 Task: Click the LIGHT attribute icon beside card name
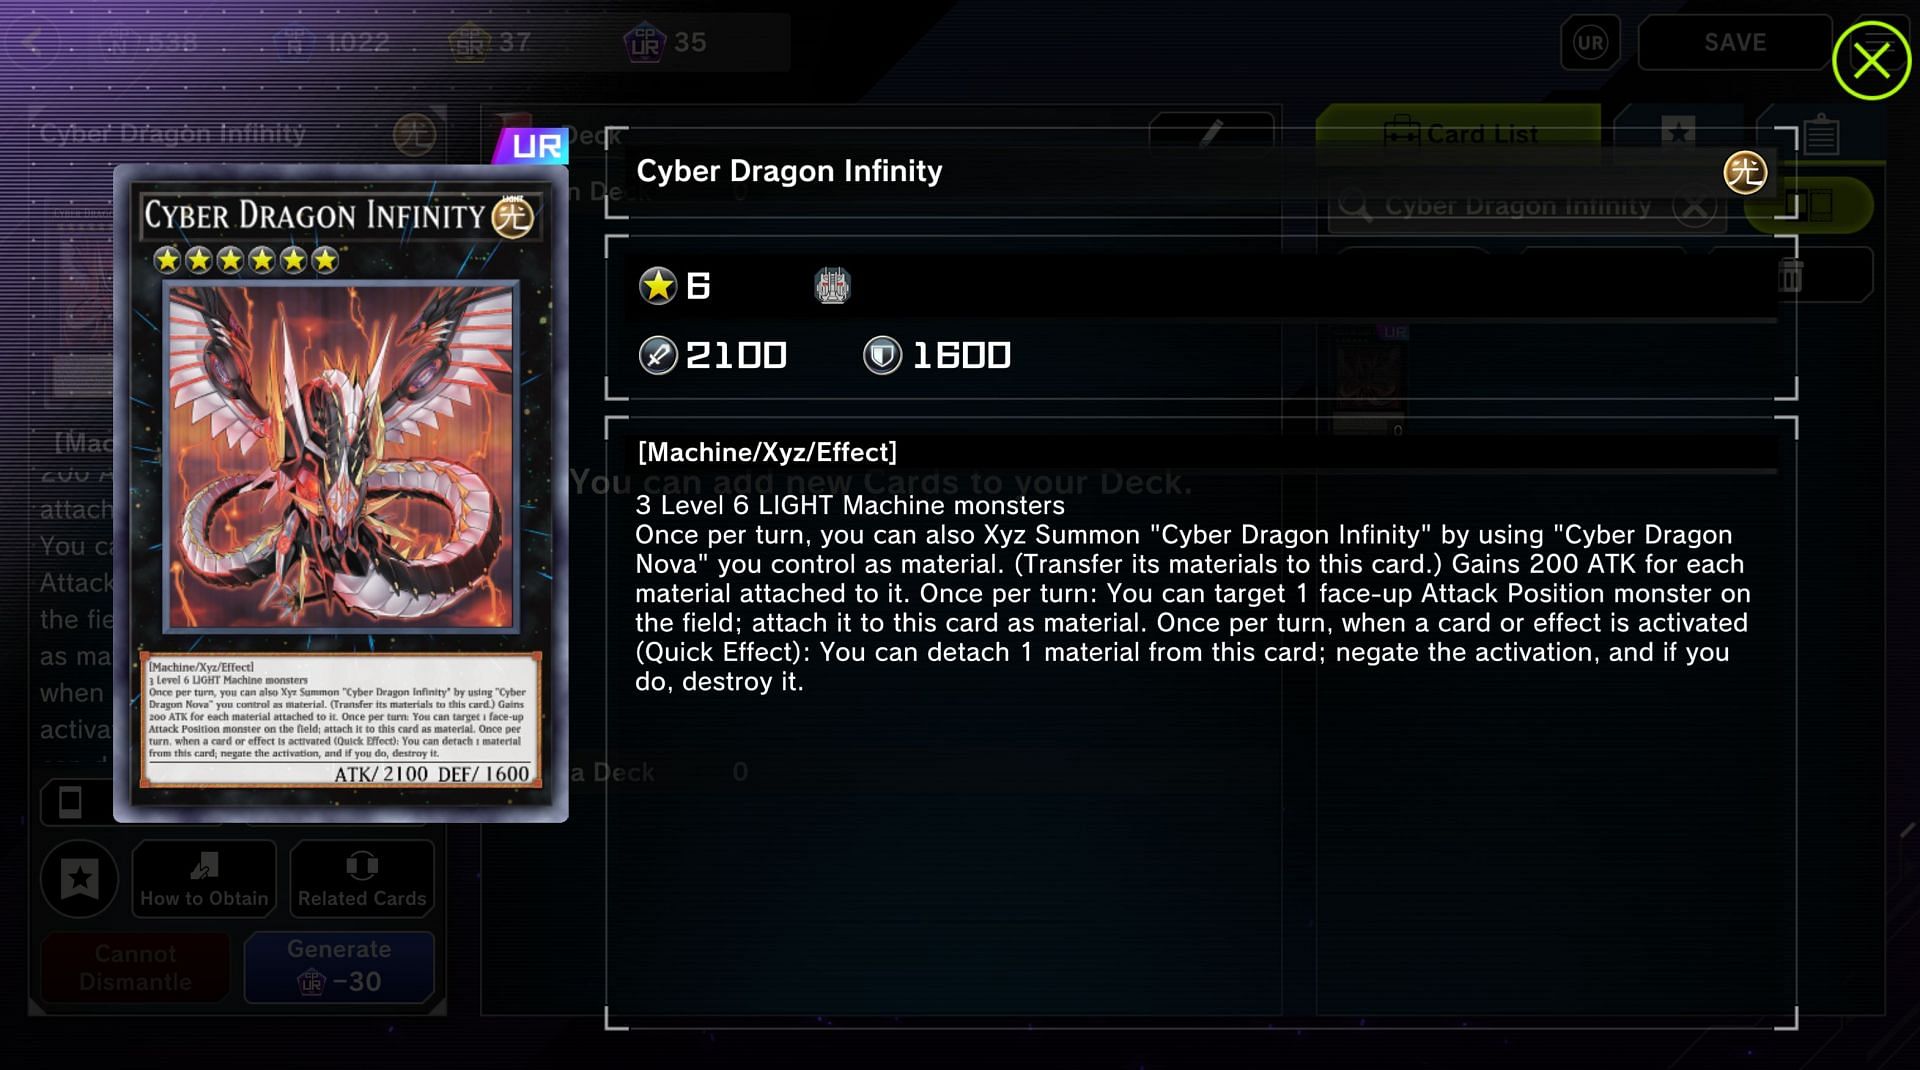click(1745, 172)
